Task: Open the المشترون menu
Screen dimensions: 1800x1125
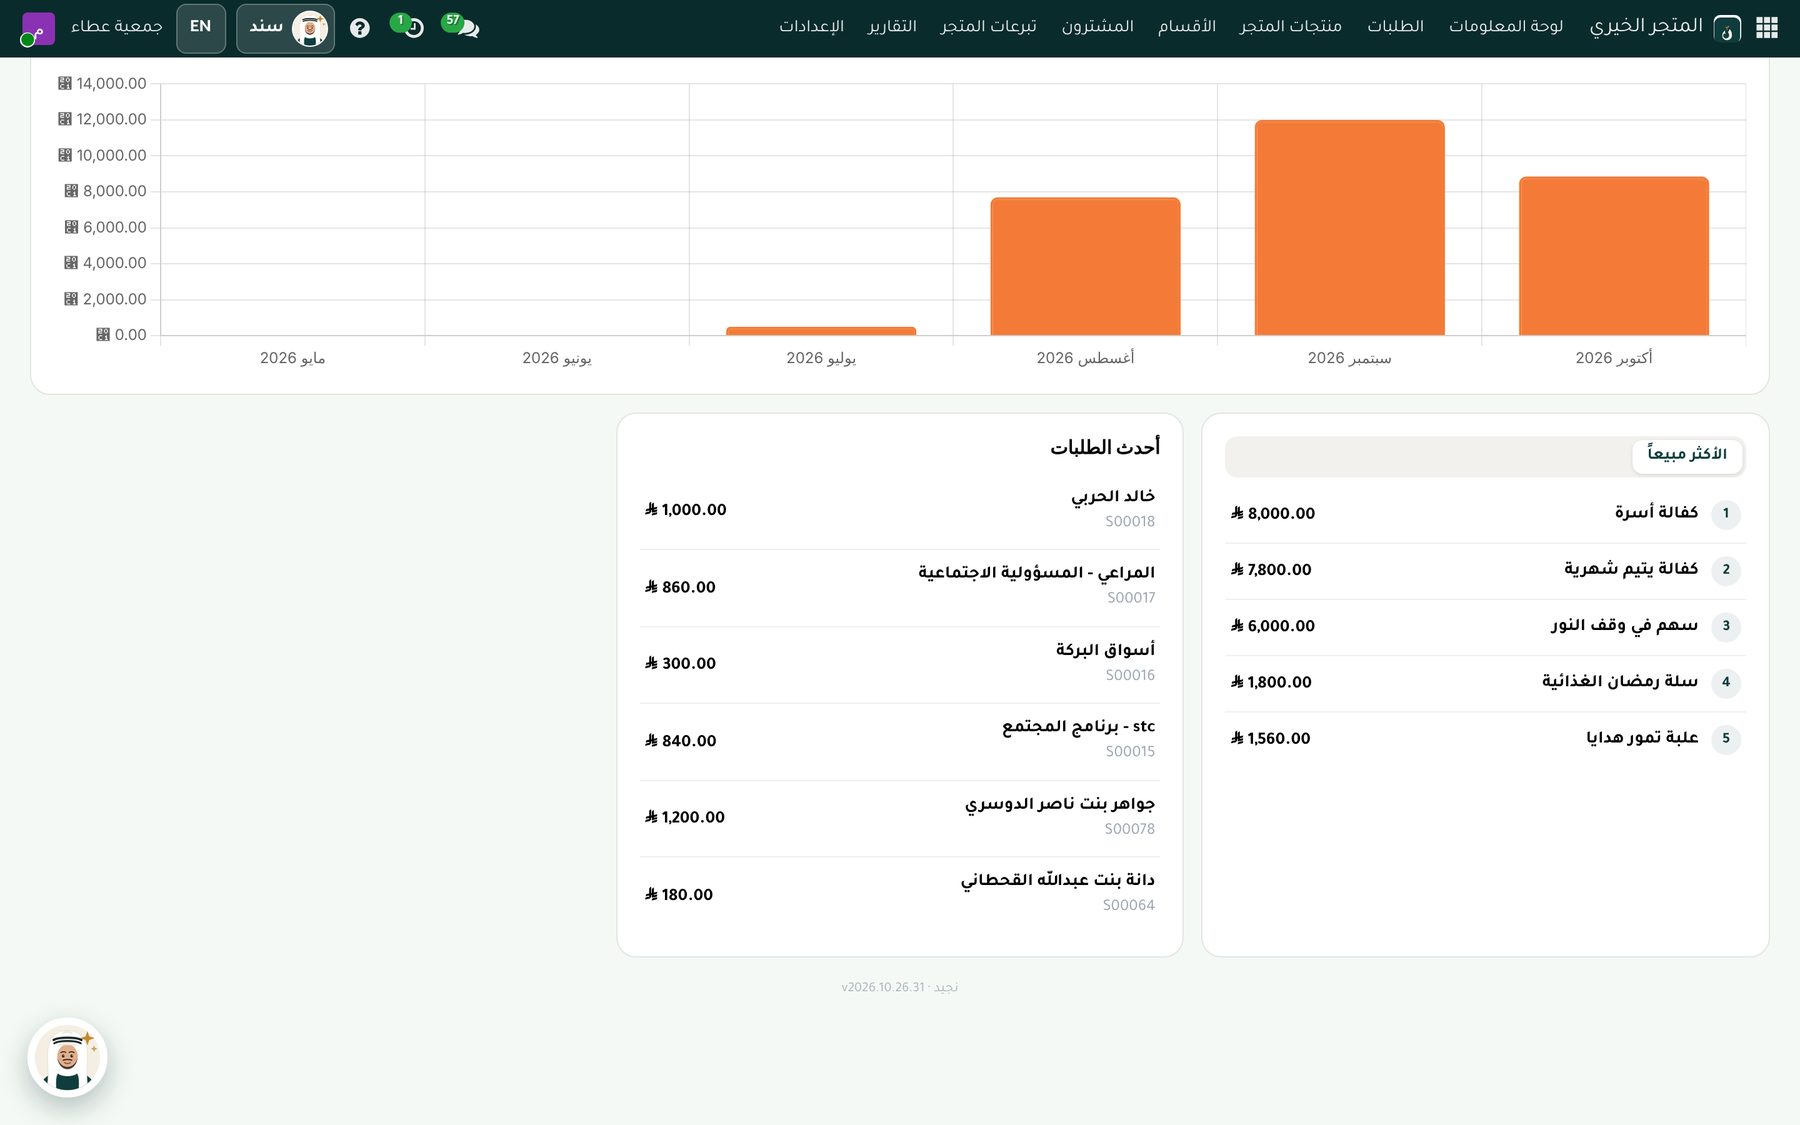Action: click(1097, 26)
